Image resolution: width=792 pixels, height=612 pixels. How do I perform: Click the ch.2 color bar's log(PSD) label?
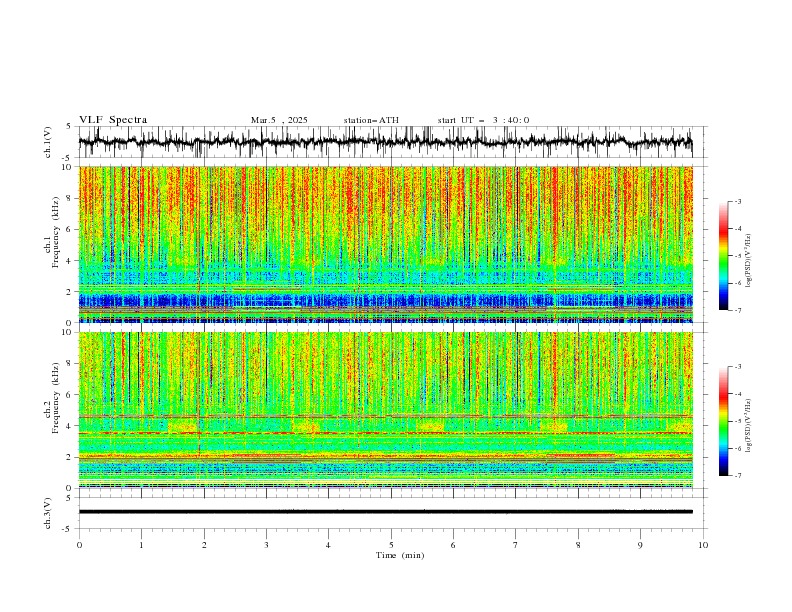coord(749,425)
